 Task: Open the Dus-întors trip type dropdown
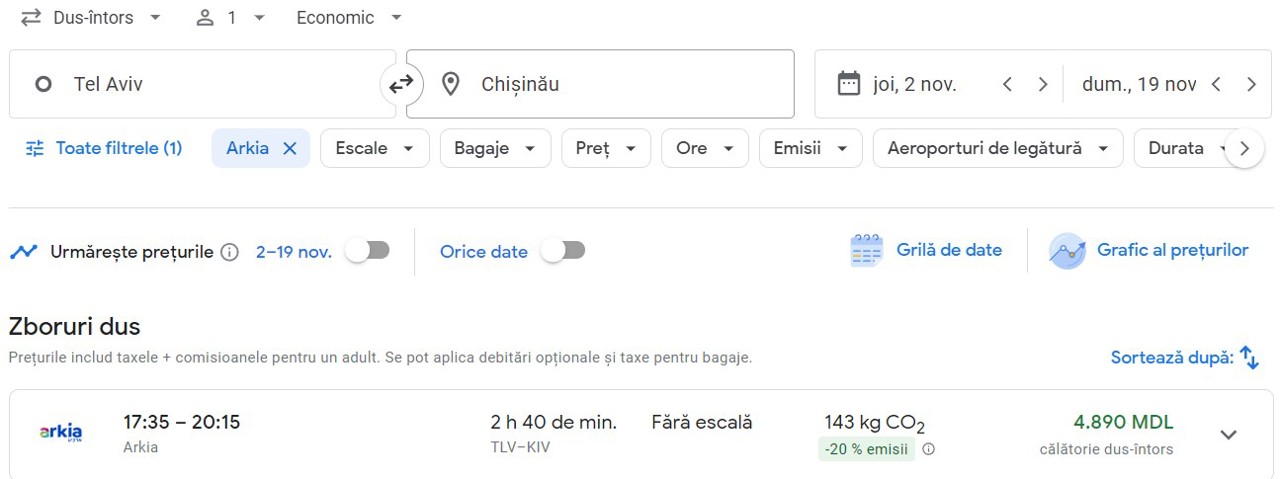tap(91, 18)
